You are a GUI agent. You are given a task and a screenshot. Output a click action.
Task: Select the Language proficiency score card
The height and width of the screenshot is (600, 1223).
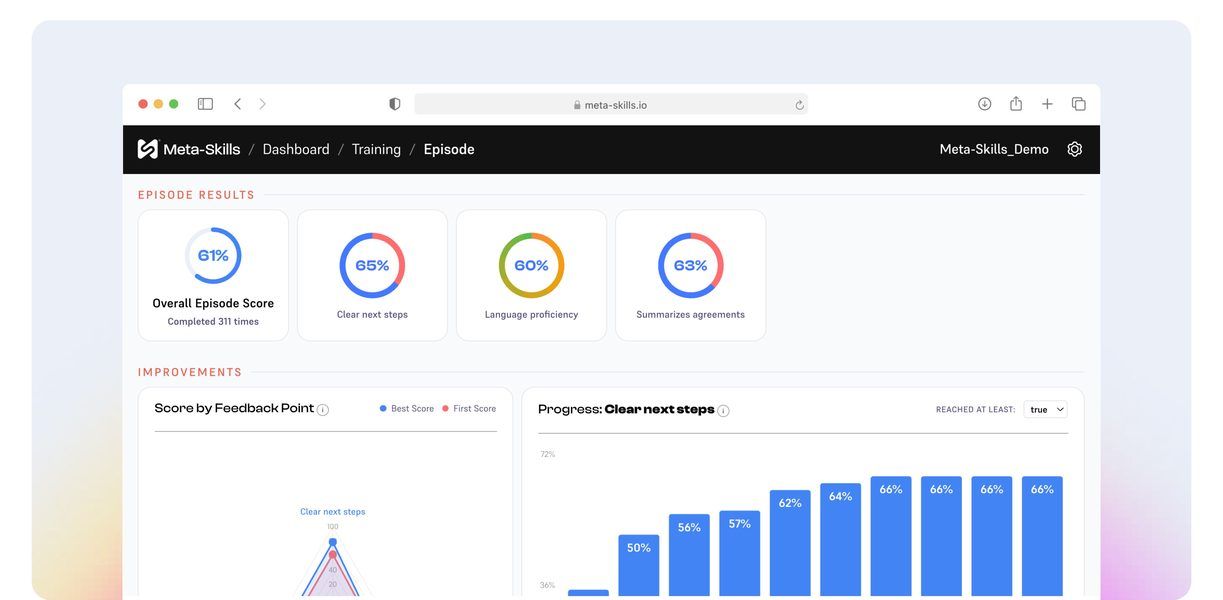click(531, 275)
